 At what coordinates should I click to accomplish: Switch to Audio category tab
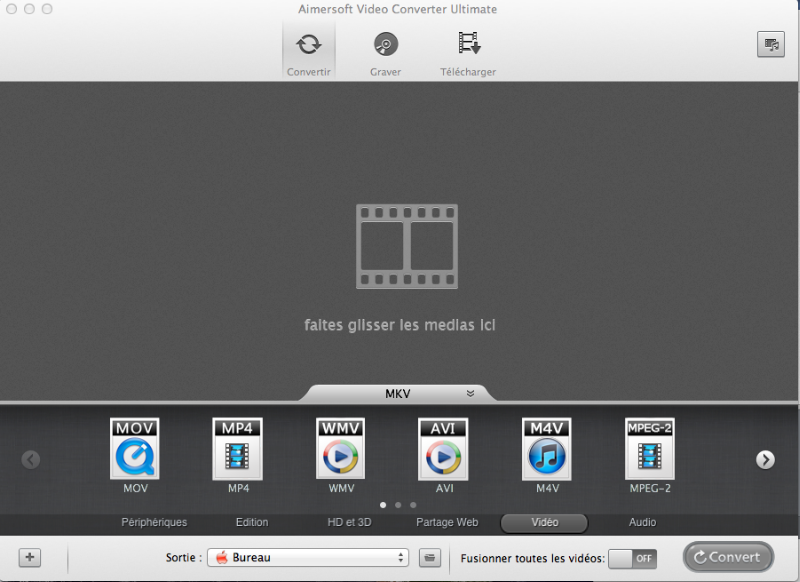(x=642, y=522)
